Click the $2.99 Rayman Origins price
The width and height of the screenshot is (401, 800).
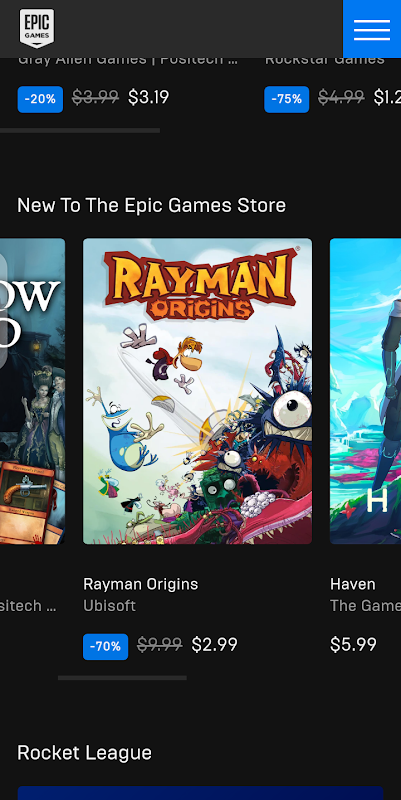[x=214, y=645]
